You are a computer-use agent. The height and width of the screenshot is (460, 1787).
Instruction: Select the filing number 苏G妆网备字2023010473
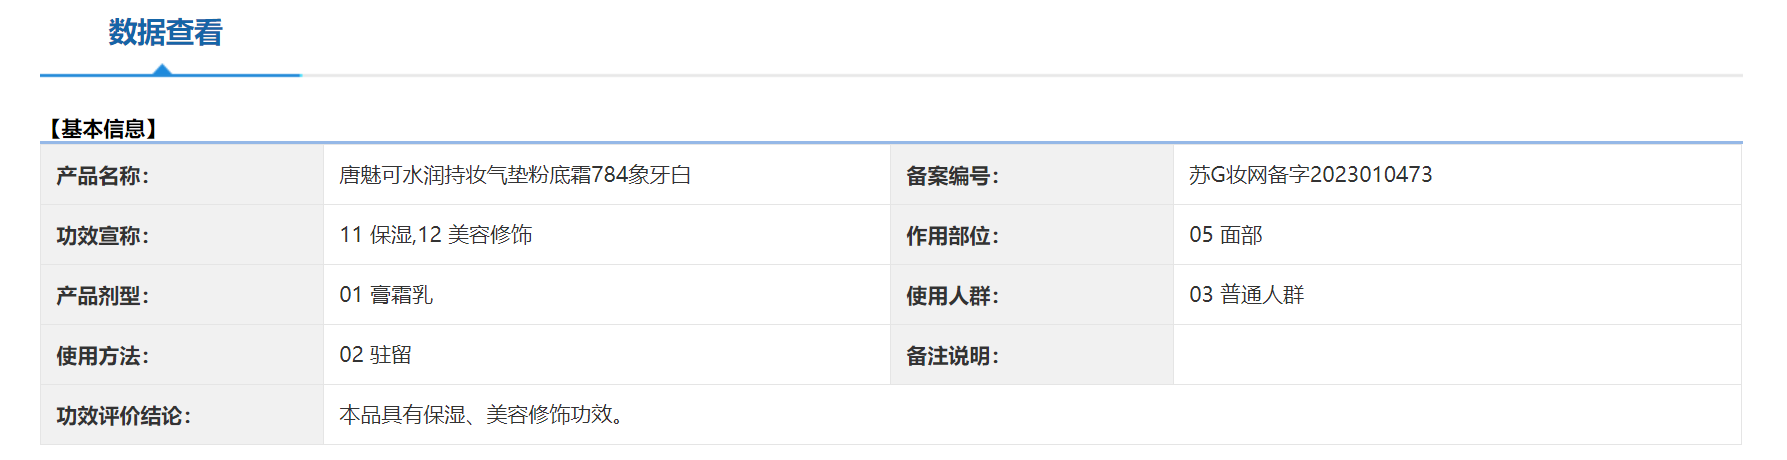[1310, 175]
